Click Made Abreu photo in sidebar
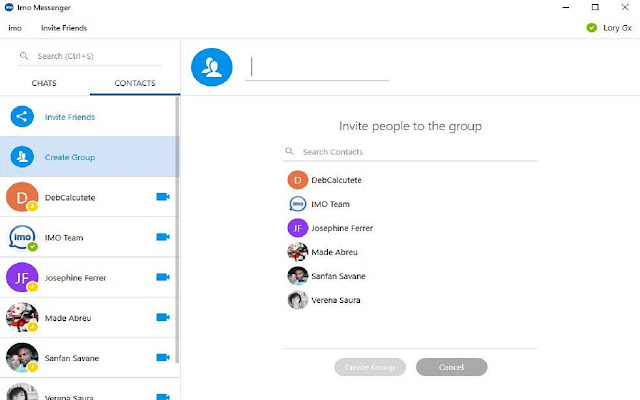The height and width of the screenshot is (400, 640). point(22,317)
